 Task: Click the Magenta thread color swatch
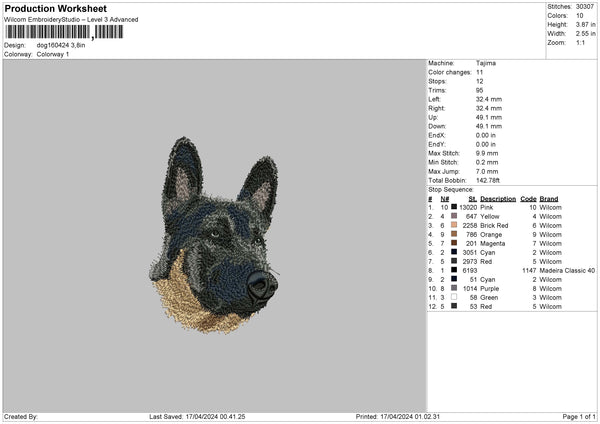point(453,243)
